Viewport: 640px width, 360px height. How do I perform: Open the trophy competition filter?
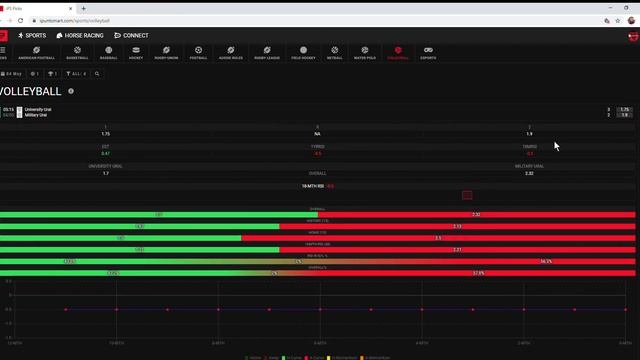53,74
